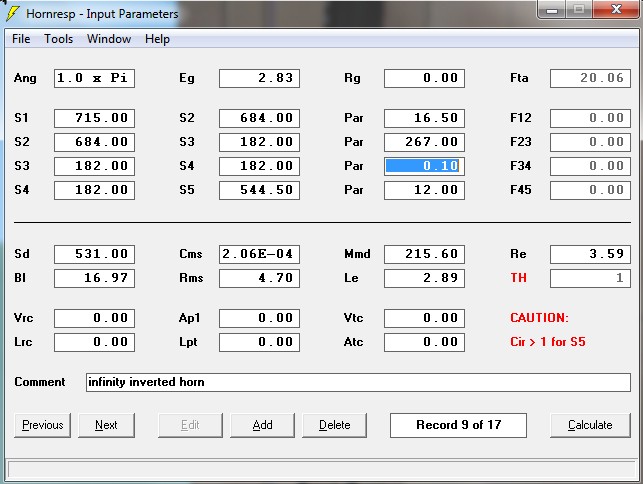Click the Comment field 'infinity inverted horn'

tap(358, 382)
